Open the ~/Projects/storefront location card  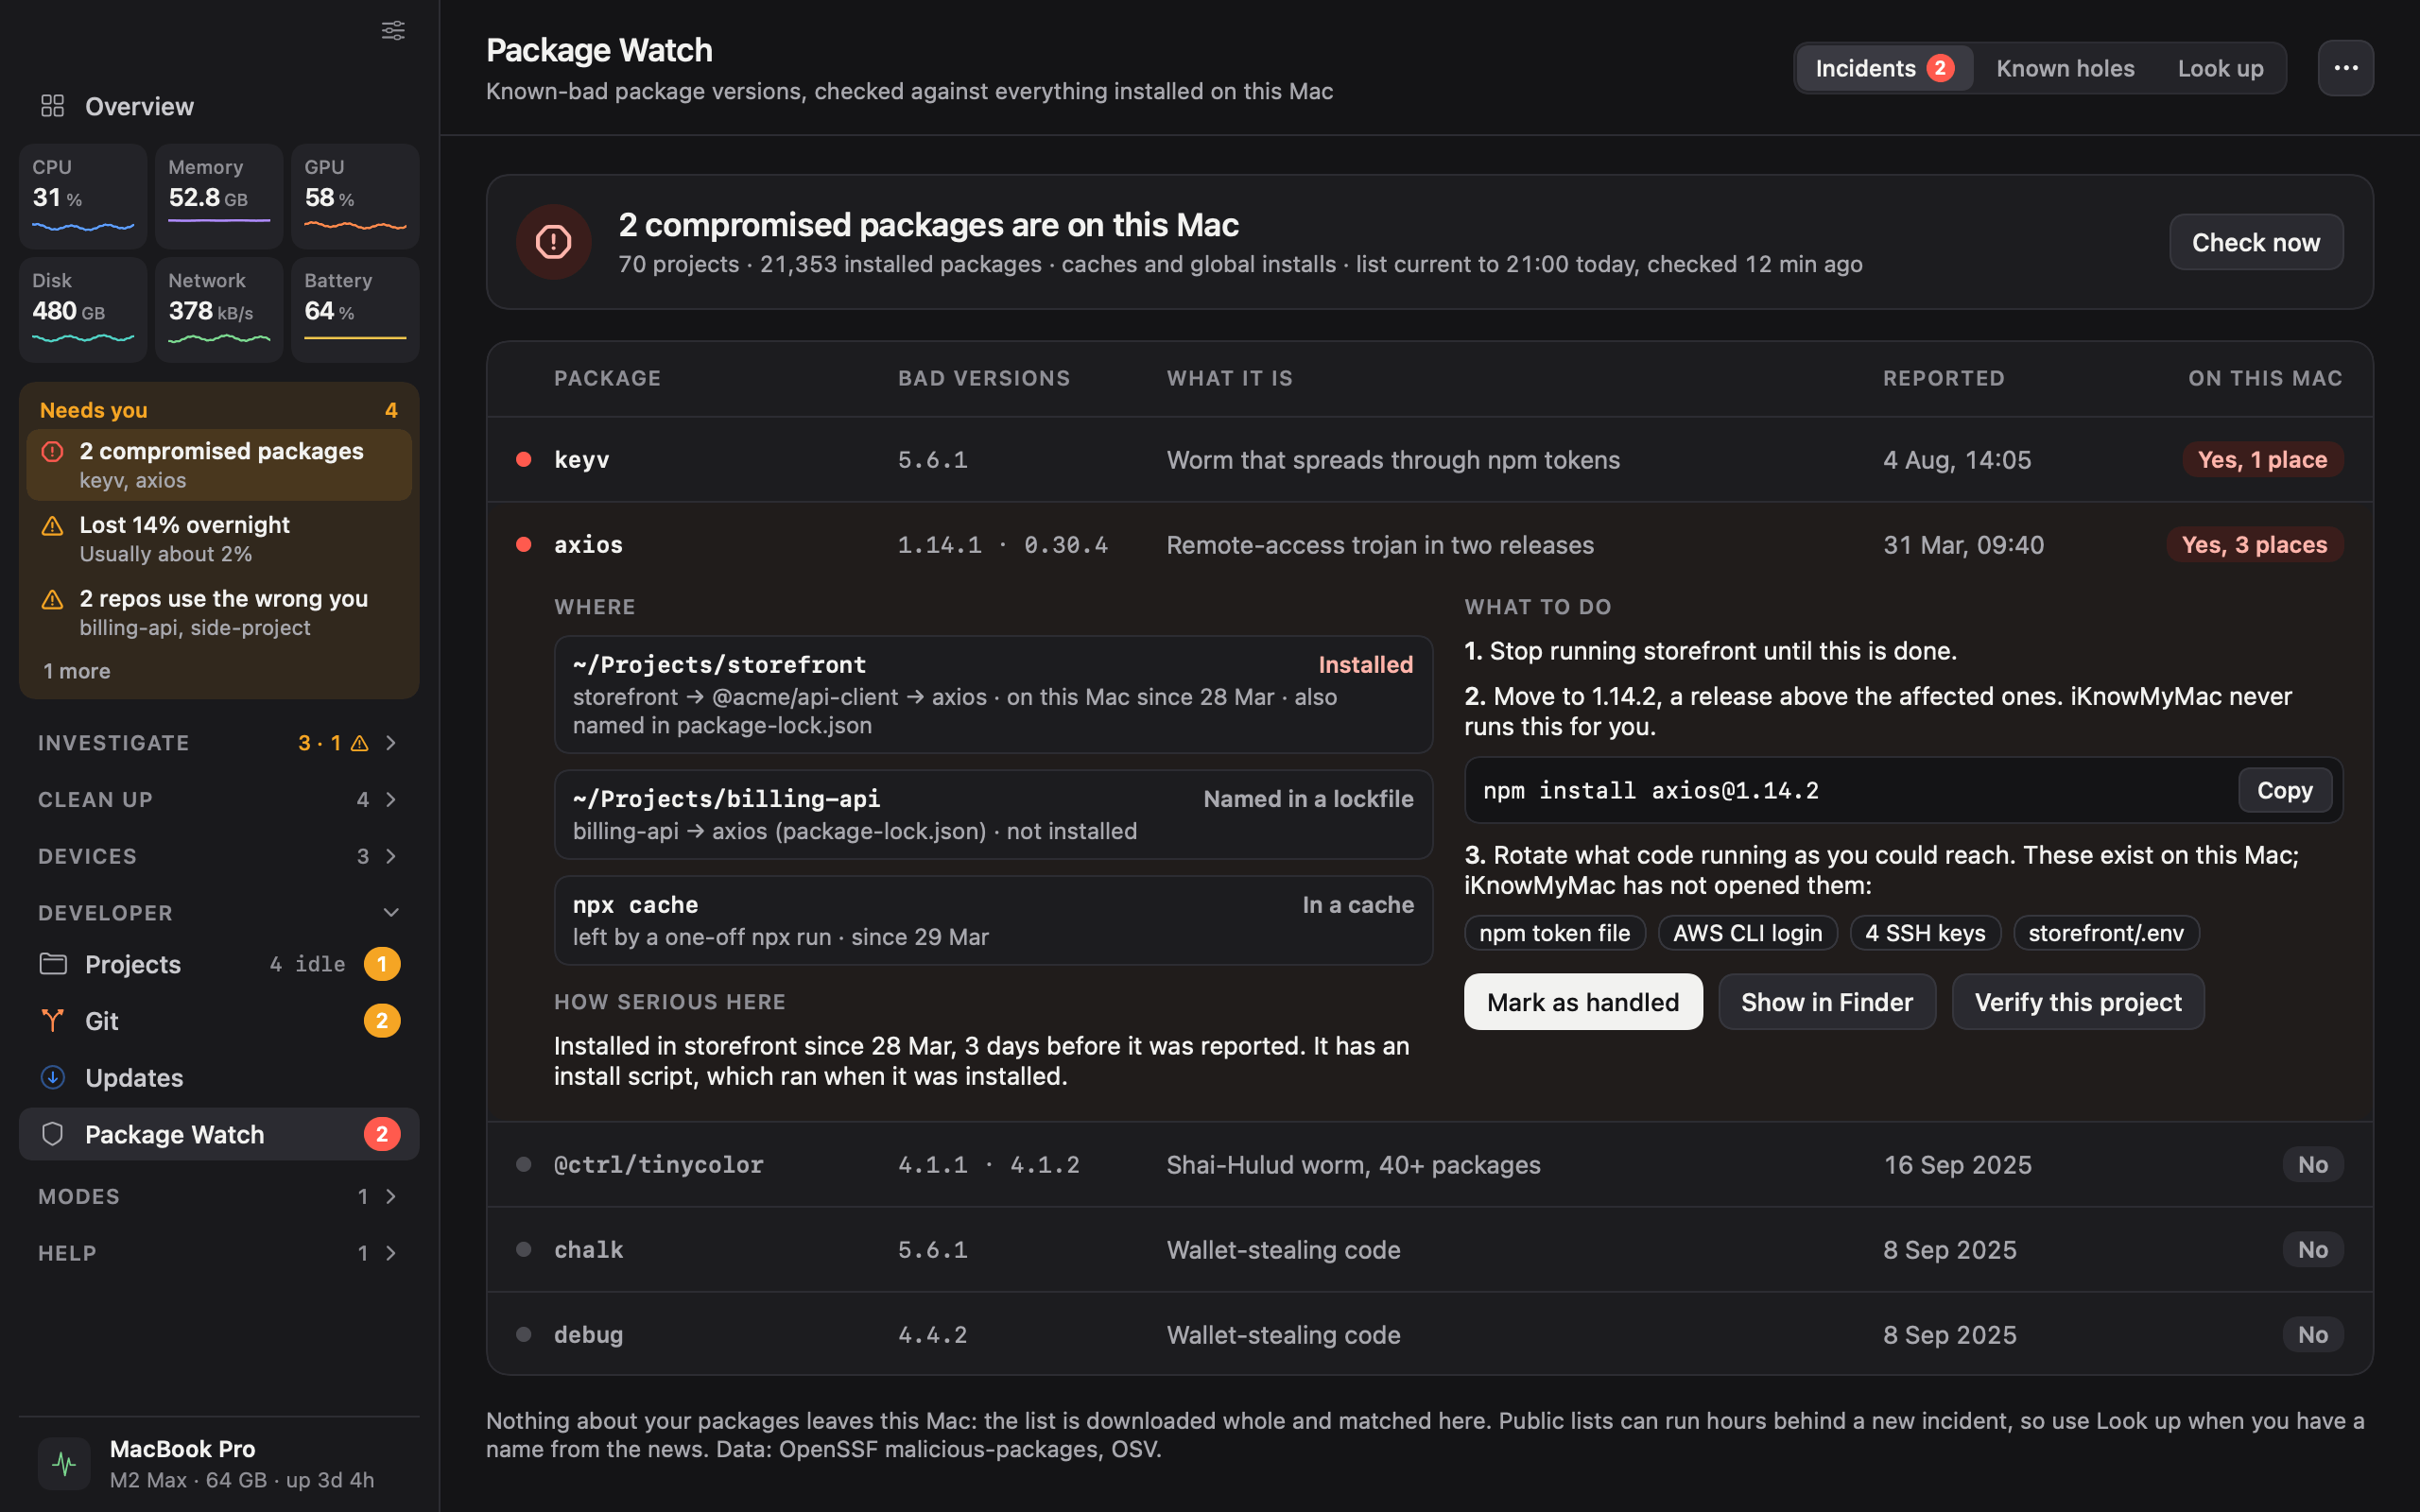point(993,694)
